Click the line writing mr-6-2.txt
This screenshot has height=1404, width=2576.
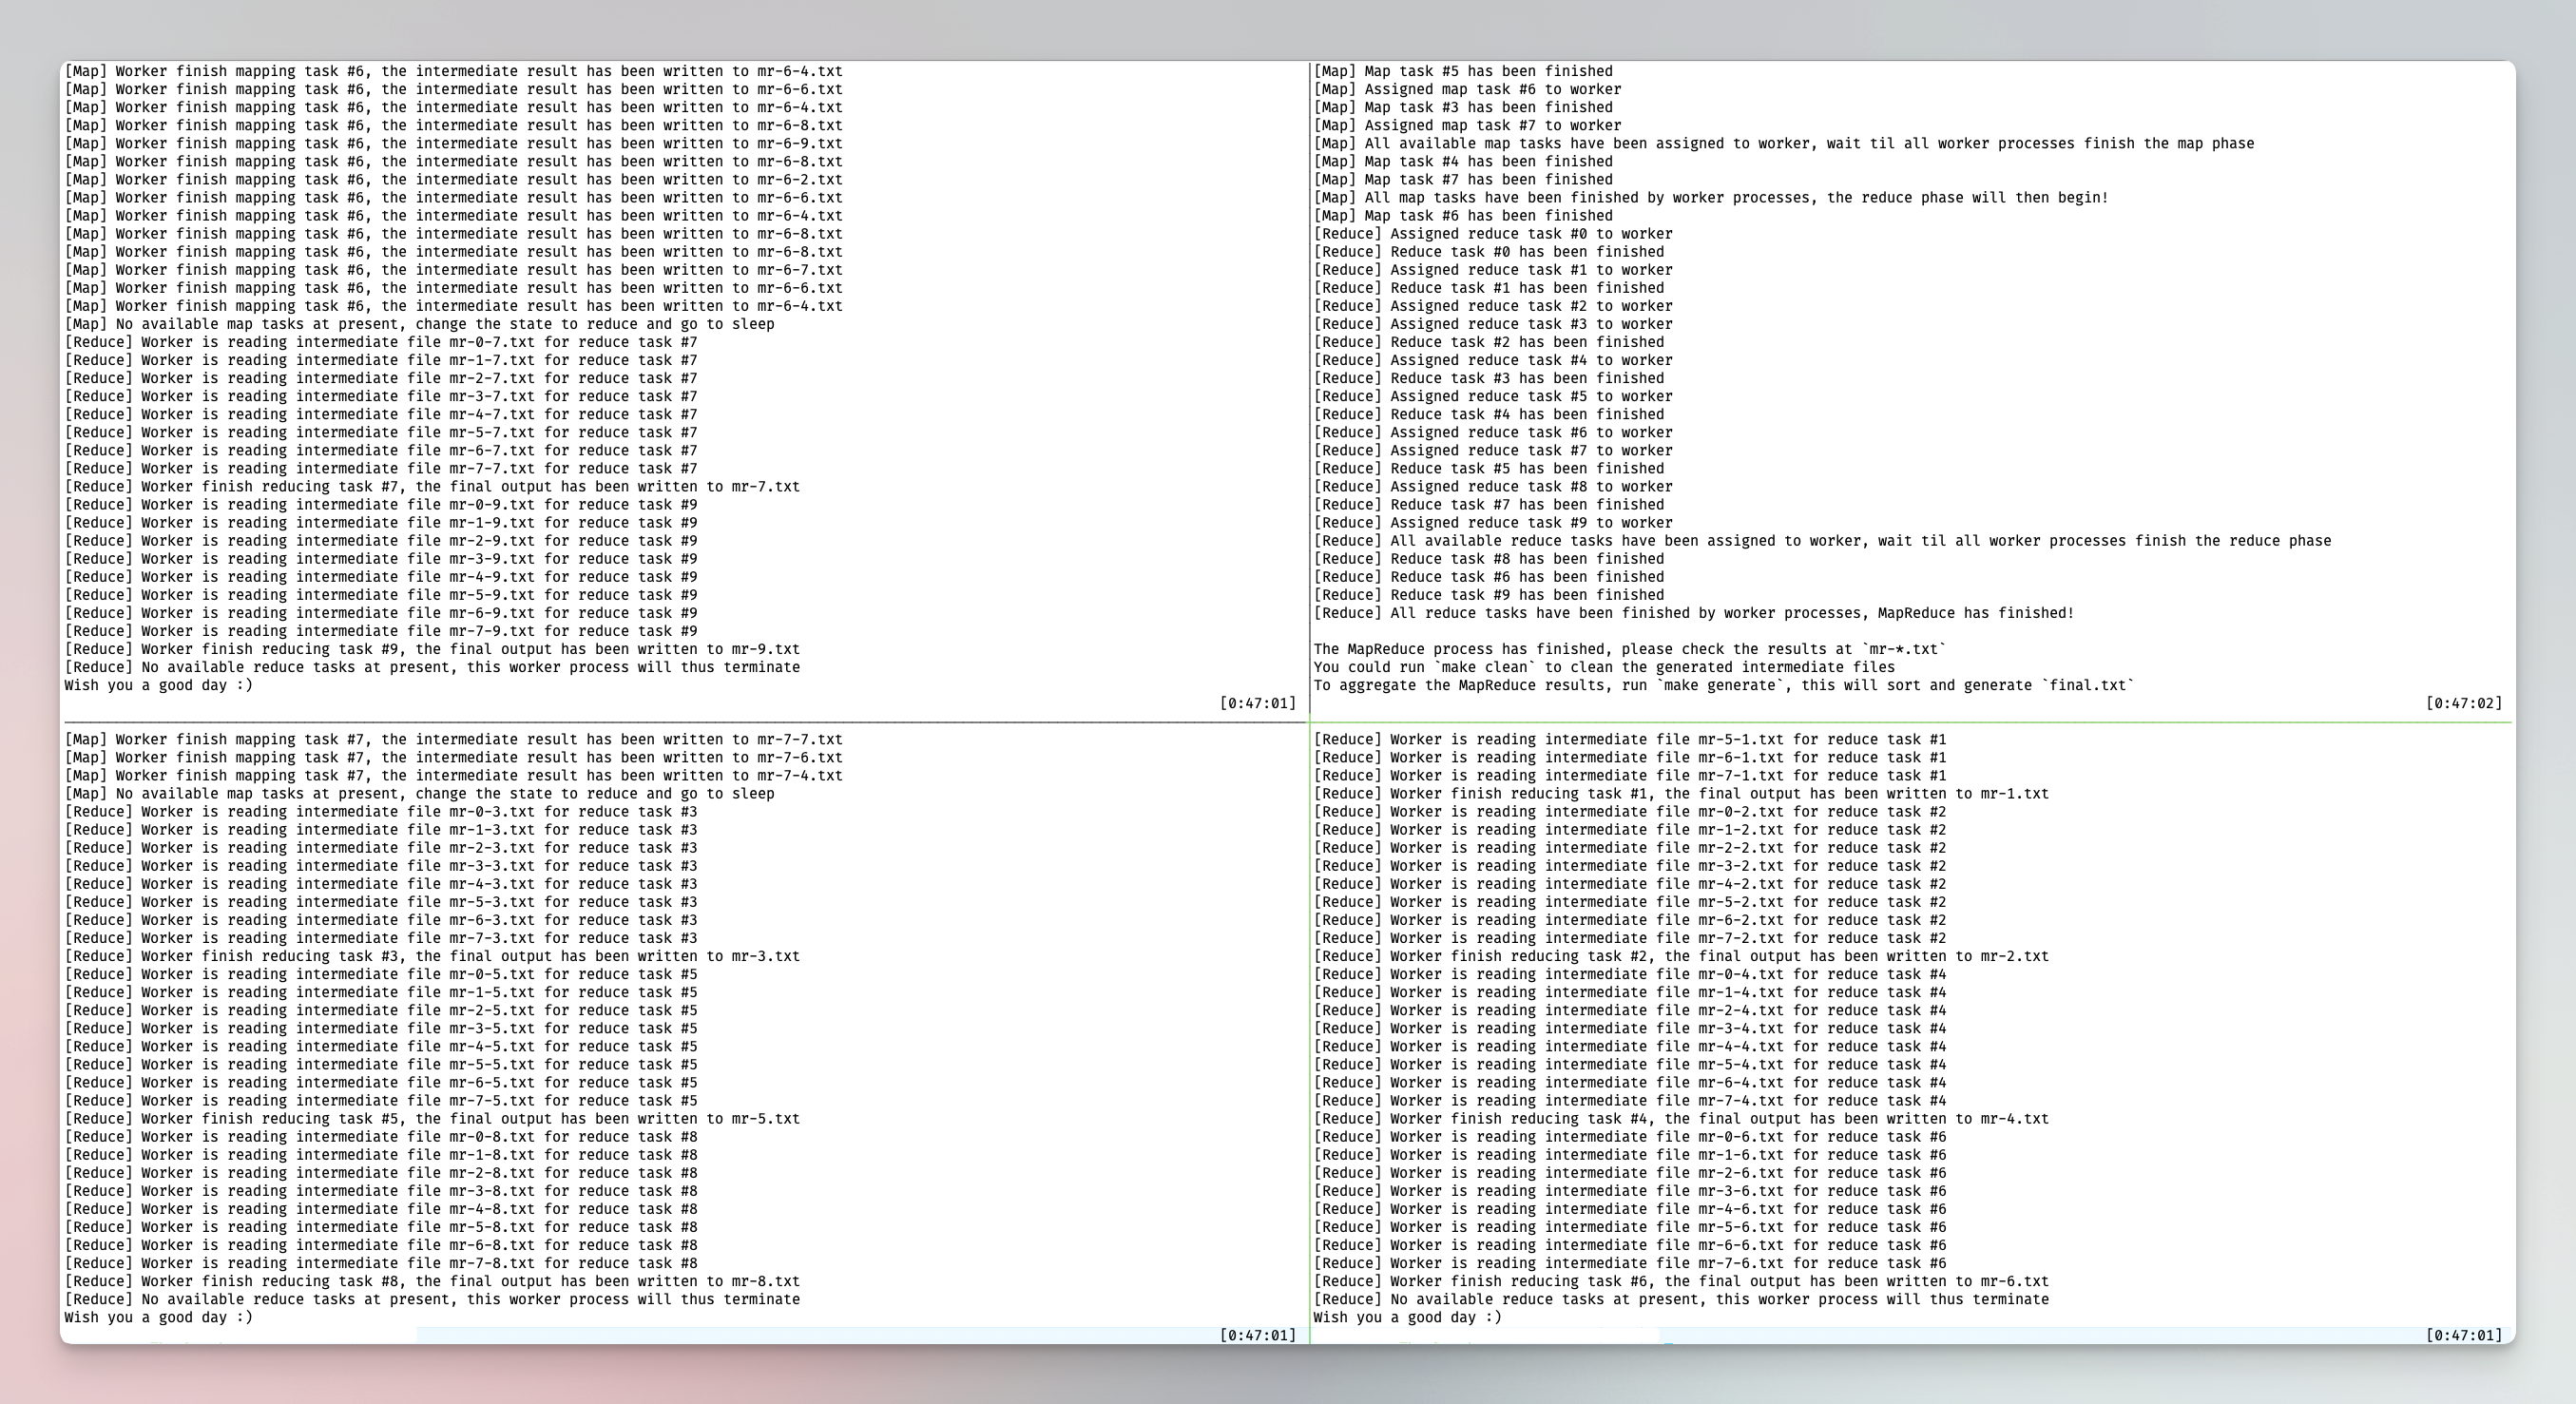tap(454, 179)
